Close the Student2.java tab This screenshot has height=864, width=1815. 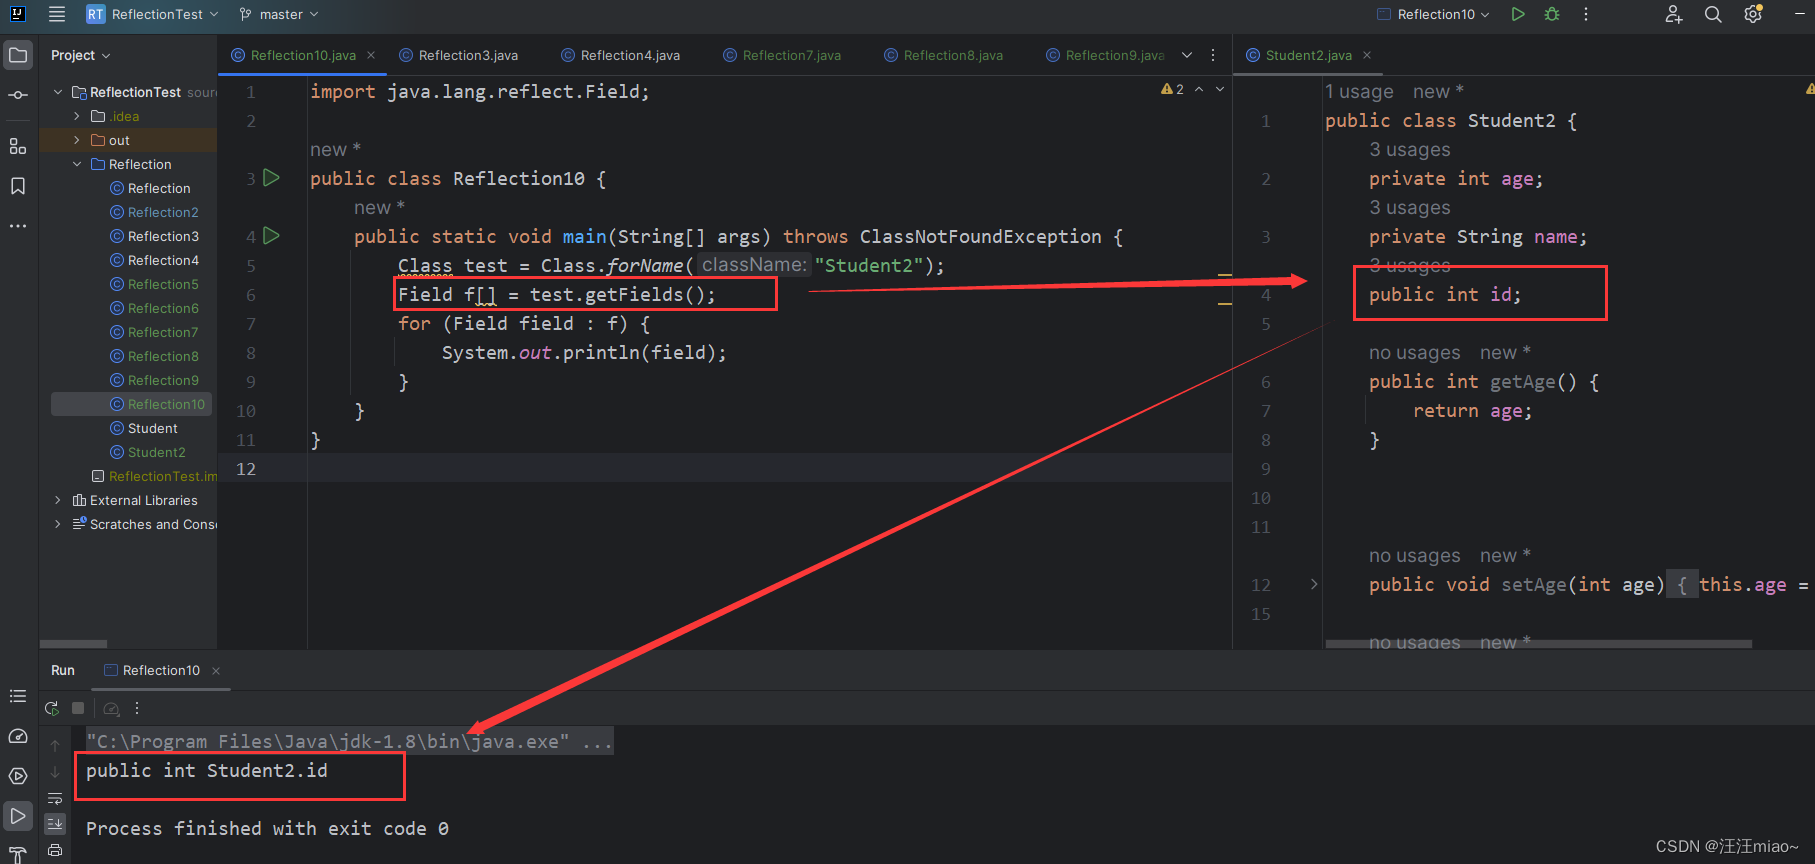pyautogui.click(x=1367, y=55)
